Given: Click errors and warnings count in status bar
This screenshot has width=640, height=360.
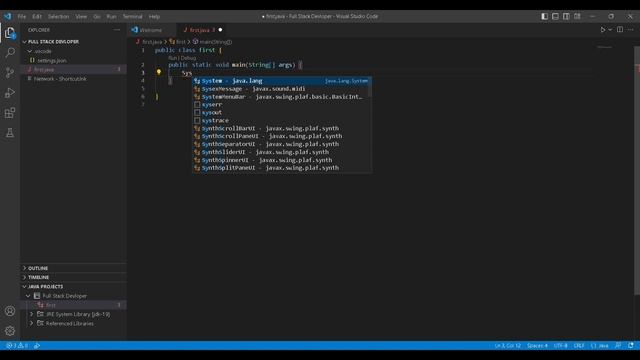Looking at the screenshot, I should pos(17,345).
